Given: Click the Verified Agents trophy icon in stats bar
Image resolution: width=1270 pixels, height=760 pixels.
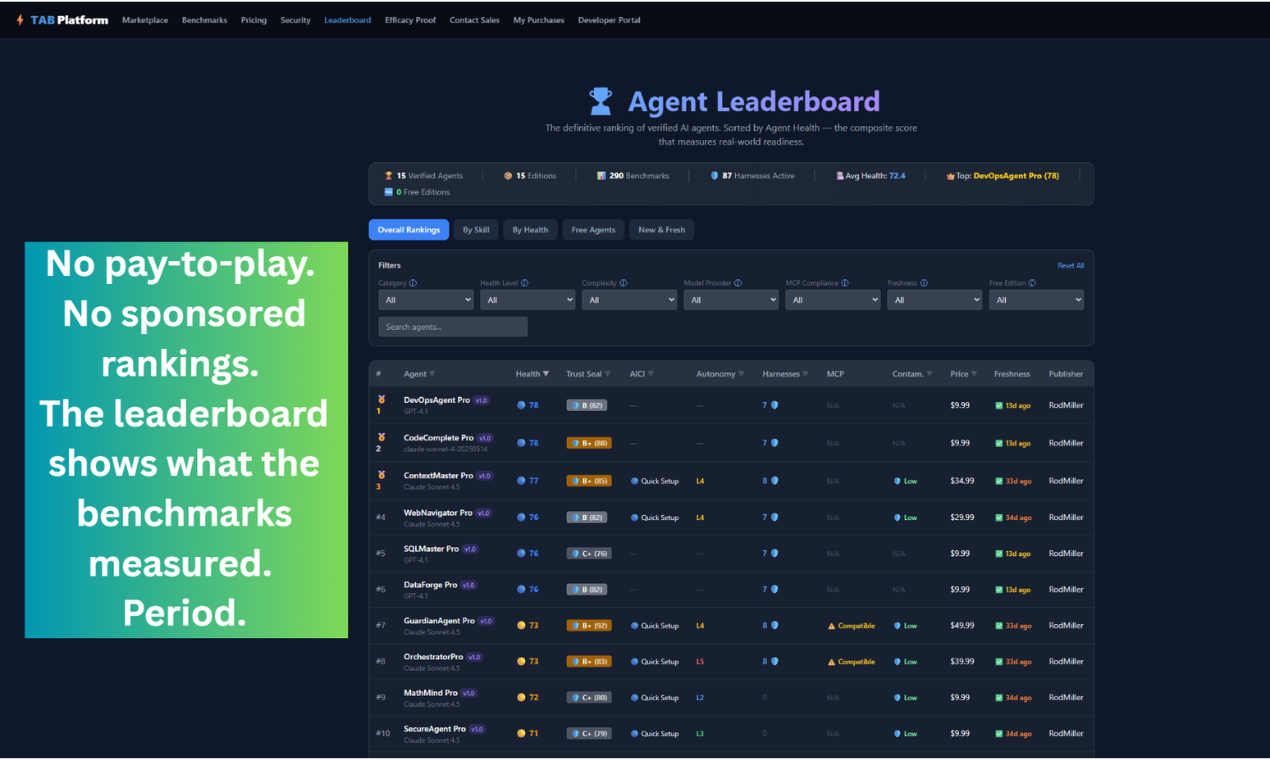Looking at the screenshot, I should pyautogui.click(x=388, y=175).
